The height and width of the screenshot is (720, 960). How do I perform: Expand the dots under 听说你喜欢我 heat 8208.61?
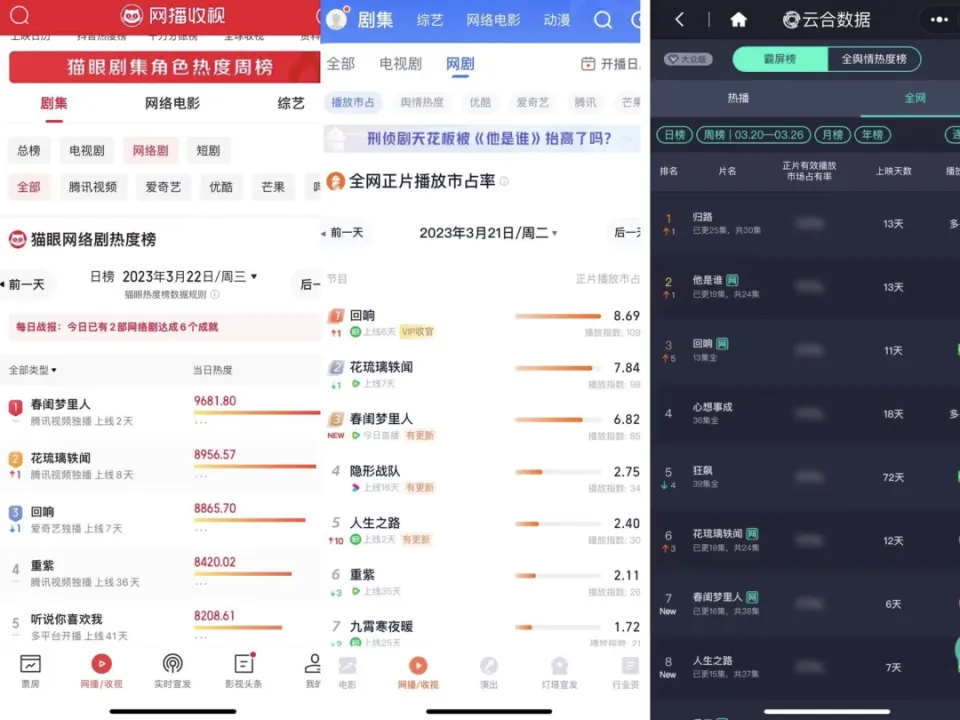pyautogui.click(x=200, y=637)
